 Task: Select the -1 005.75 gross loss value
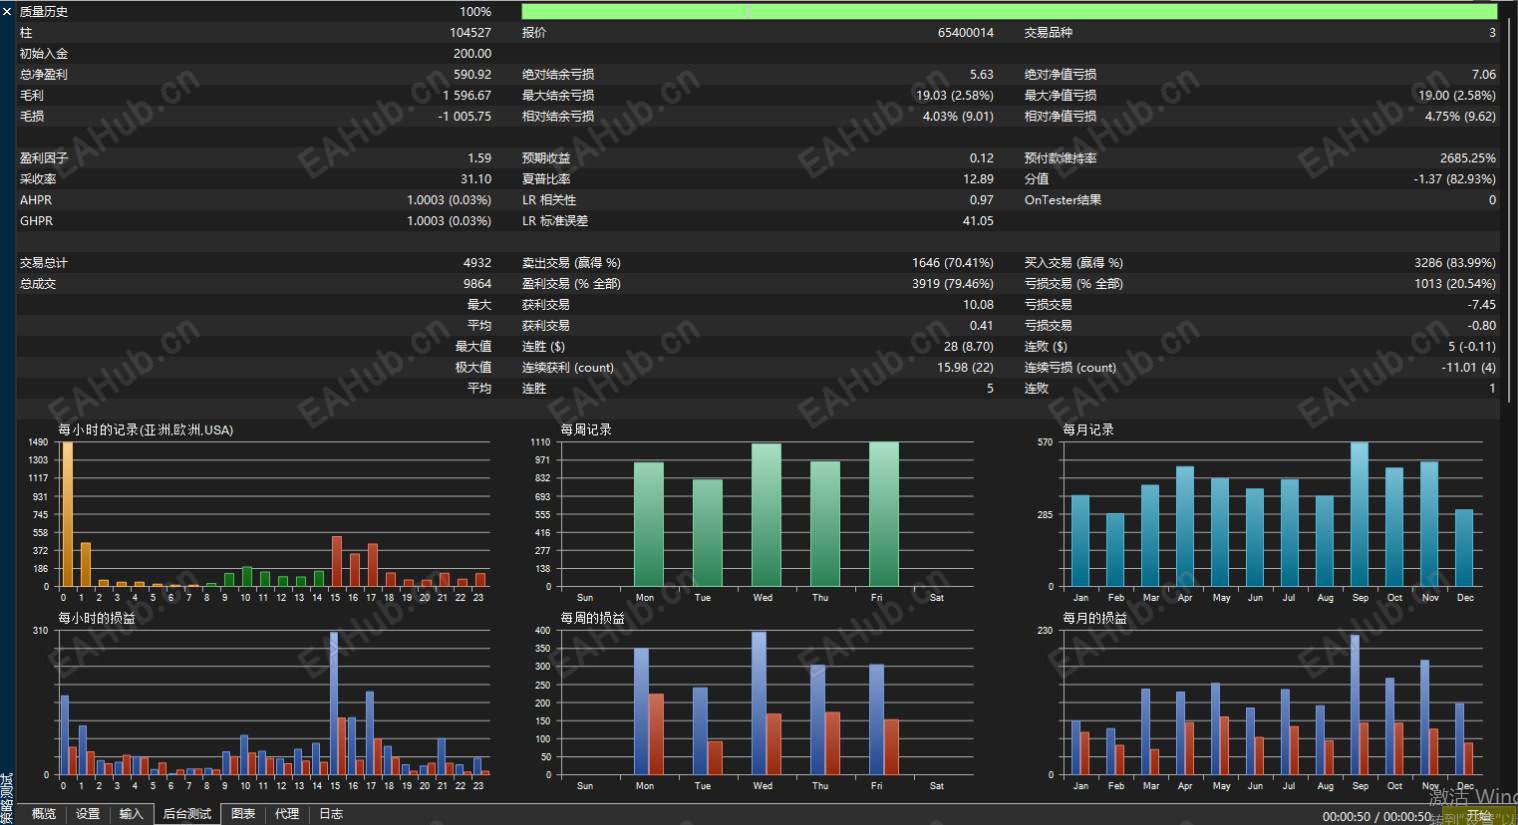point(465,117)
